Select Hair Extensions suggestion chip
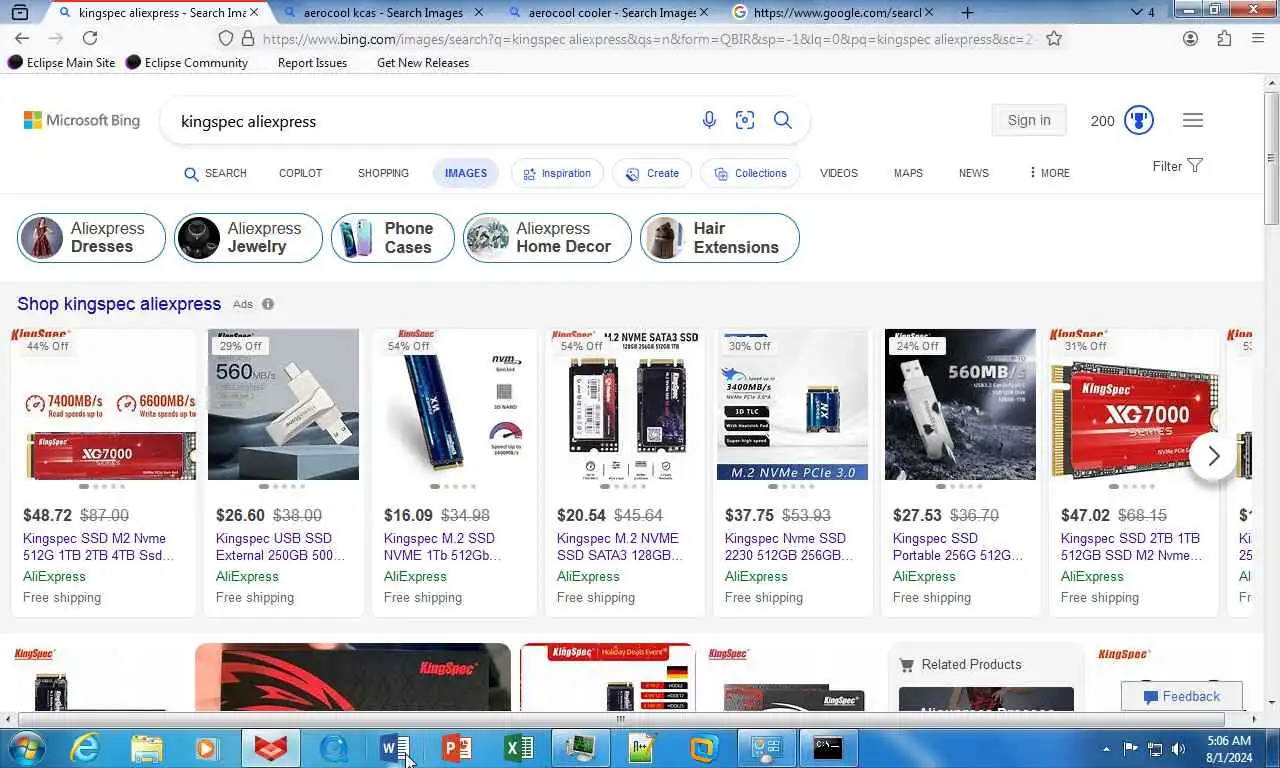 [x=720, y=238]
